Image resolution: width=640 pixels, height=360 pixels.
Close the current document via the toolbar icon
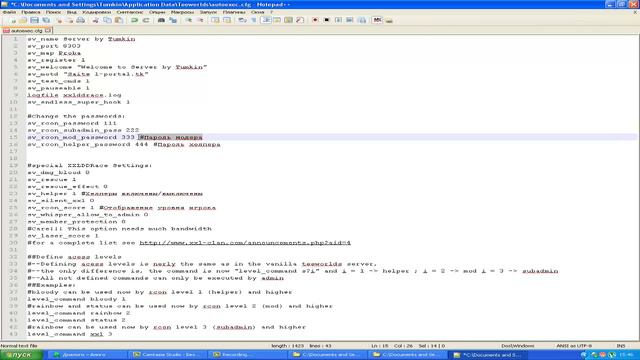tap(59, 20)
